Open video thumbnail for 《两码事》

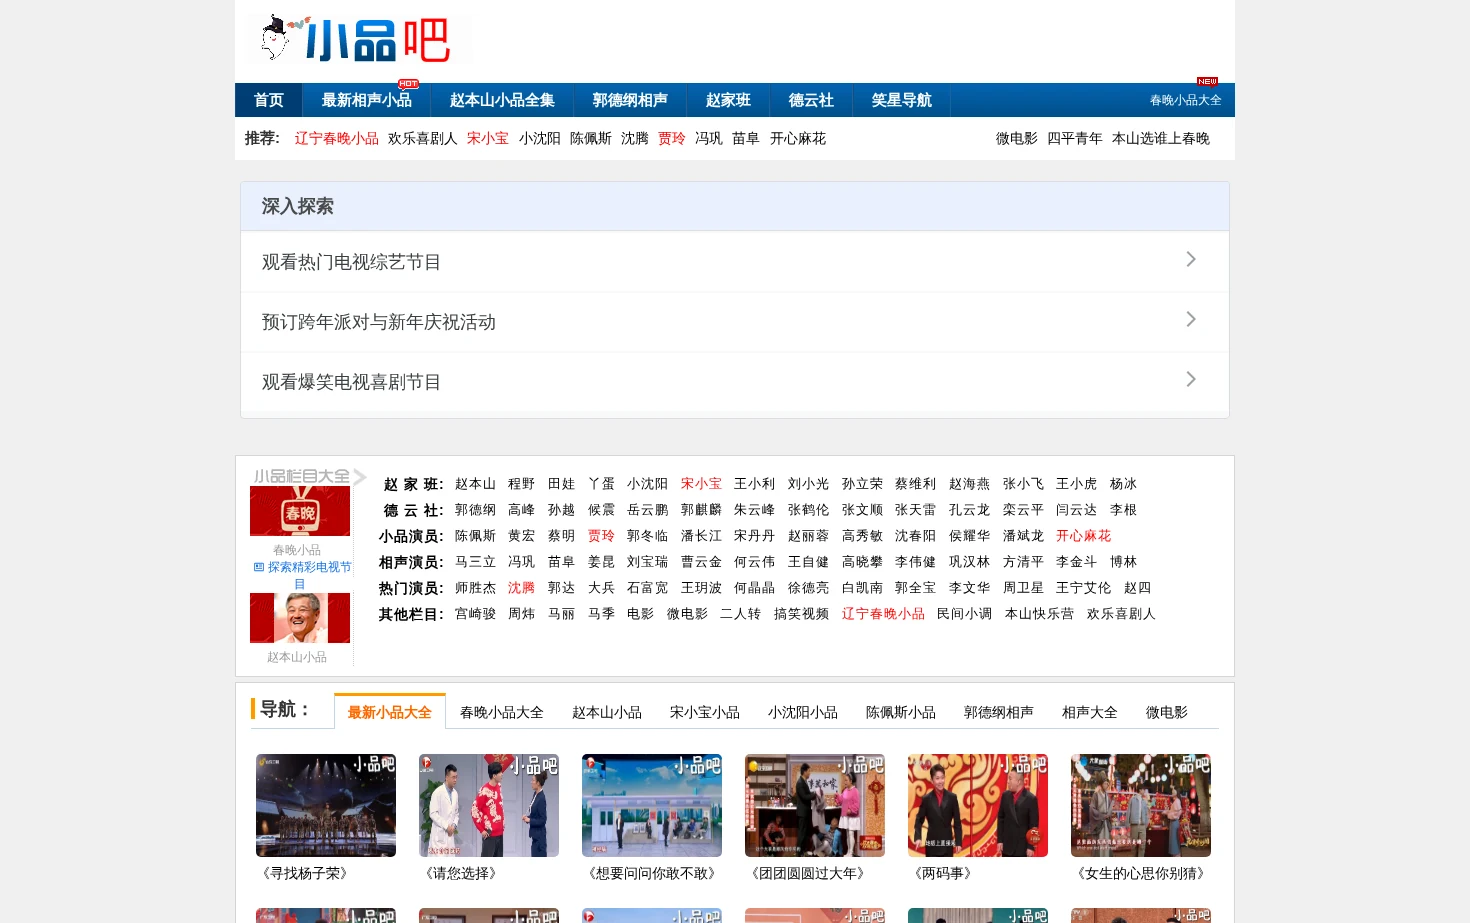click(x=978, y=805)
